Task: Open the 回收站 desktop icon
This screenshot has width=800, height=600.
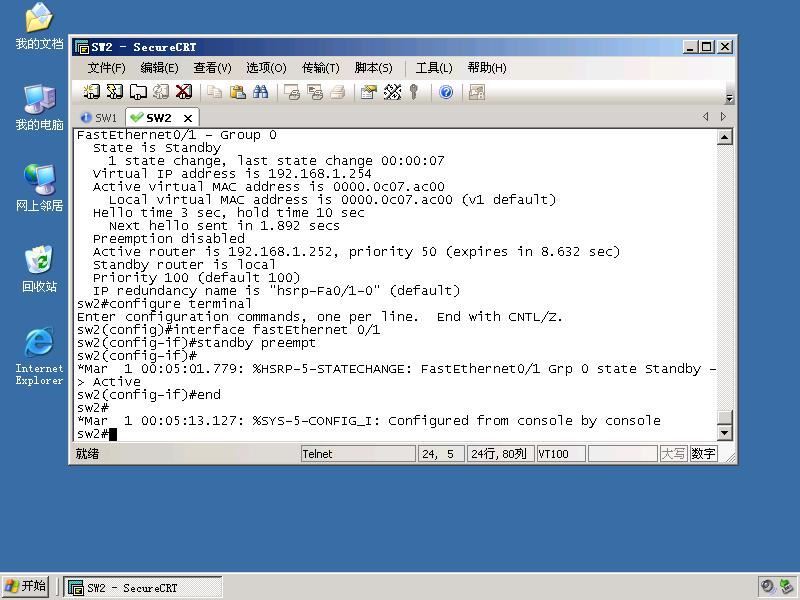Action: (39, 269)
